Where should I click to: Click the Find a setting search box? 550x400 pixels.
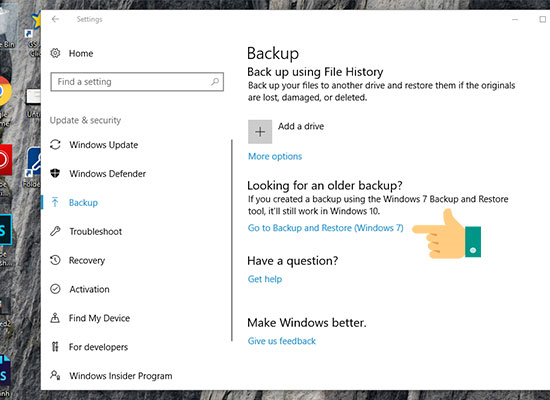[x=137, y=82]
